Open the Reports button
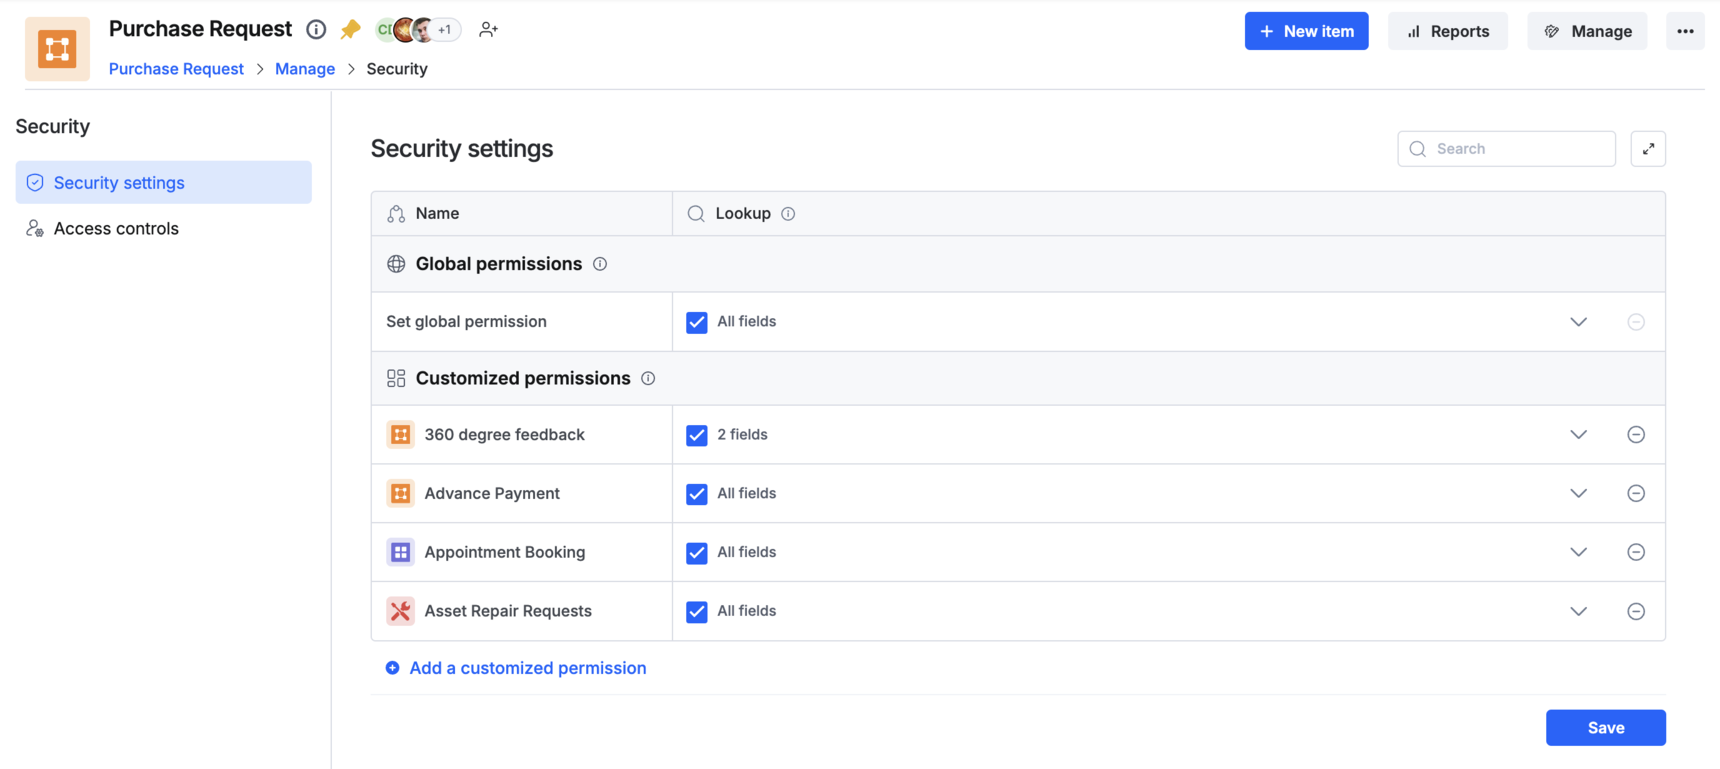 pyautogui.click(x=1447, y=31)
